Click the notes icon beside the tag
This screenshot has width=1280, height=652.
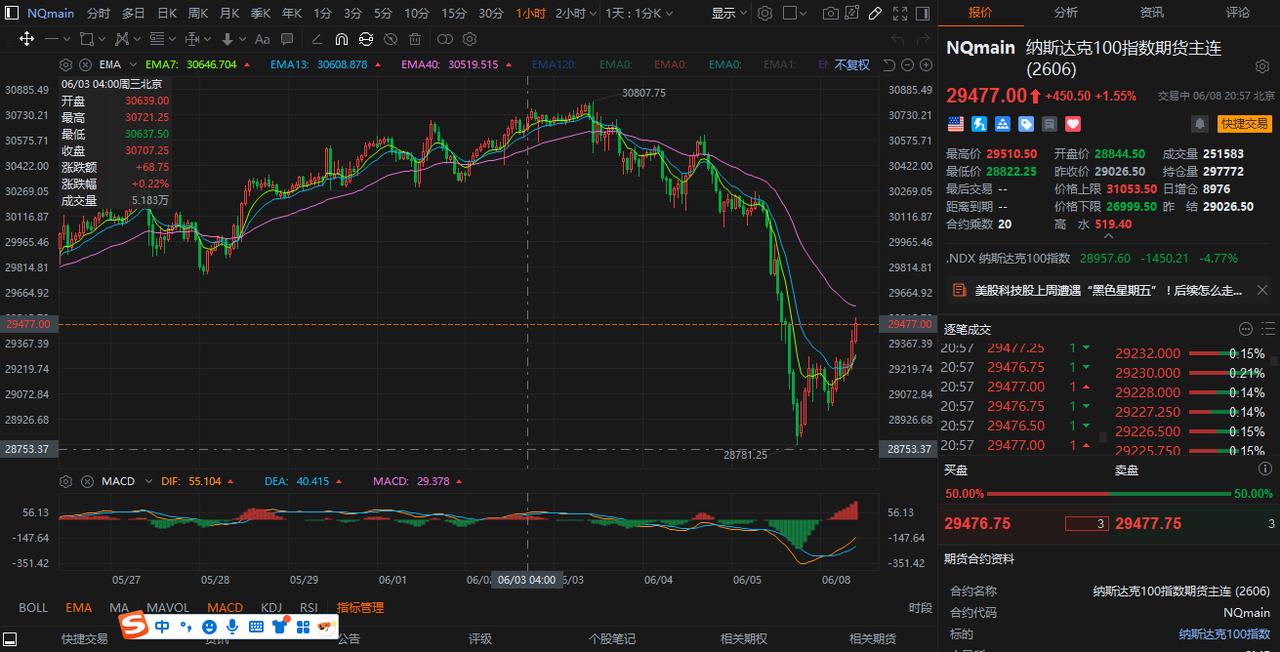pos(1050,124)
